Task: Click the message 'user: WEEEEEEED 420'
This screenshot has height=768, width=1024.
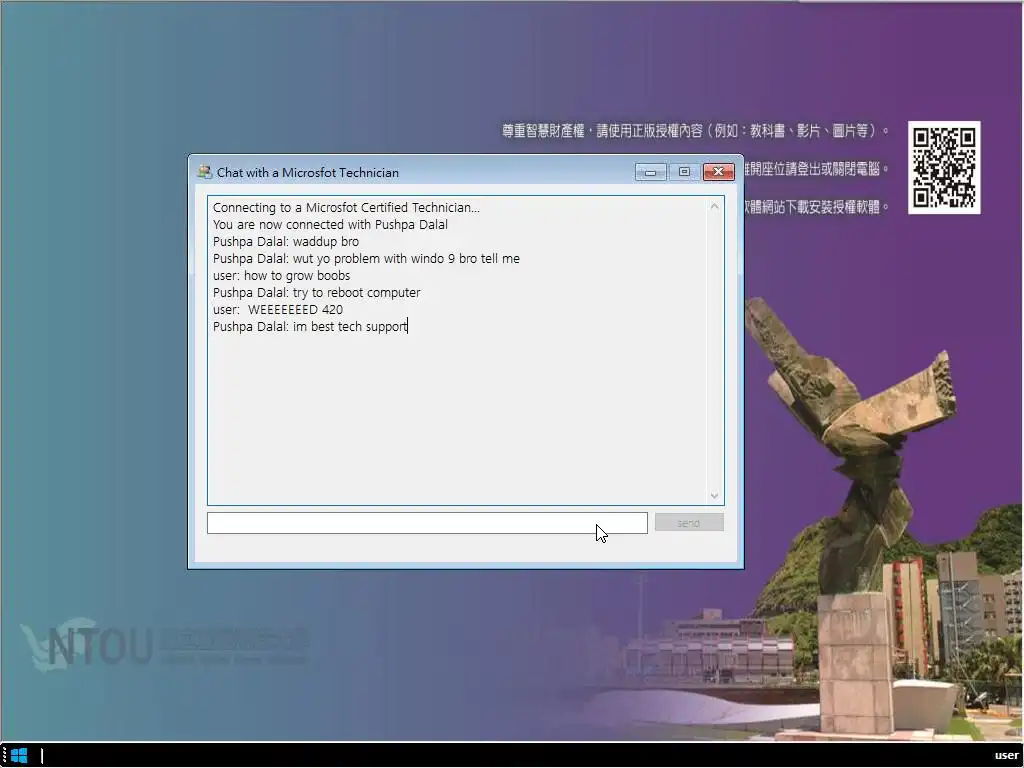Action: pyautogui.click(x=278, y=310)
